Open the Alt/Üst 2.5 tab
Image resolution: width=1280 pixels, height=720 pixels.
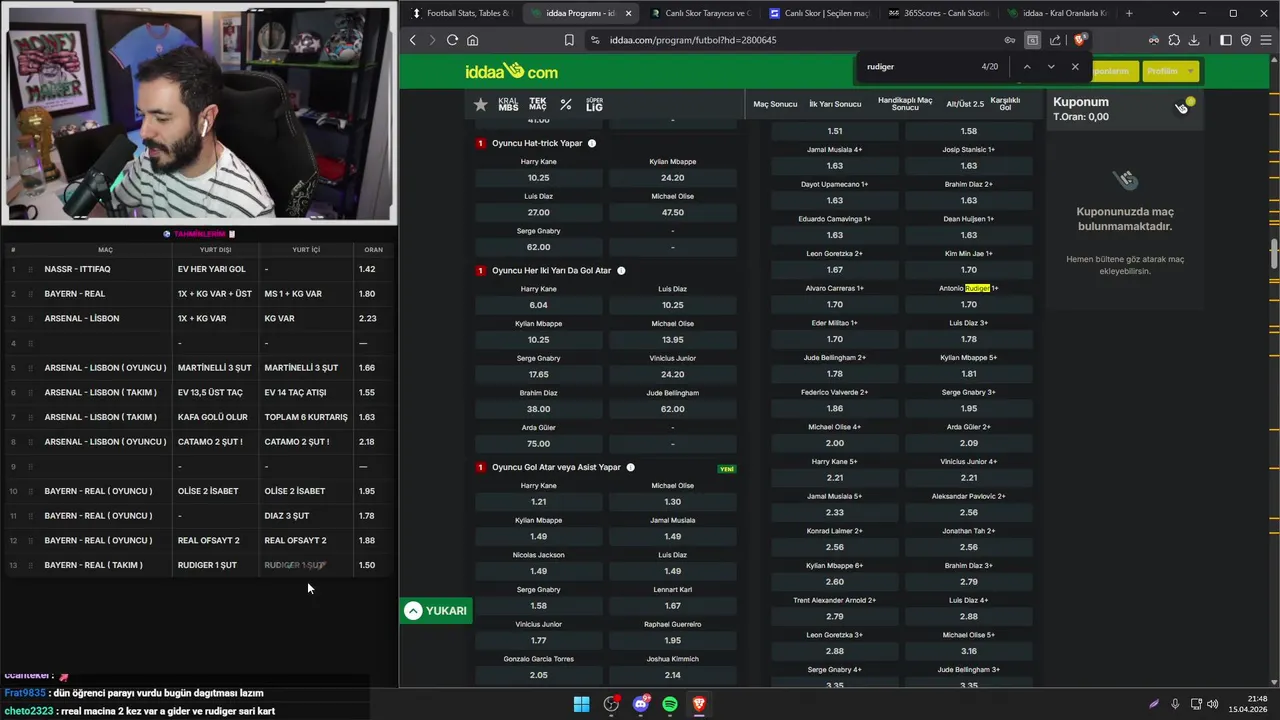click(965, 104)
